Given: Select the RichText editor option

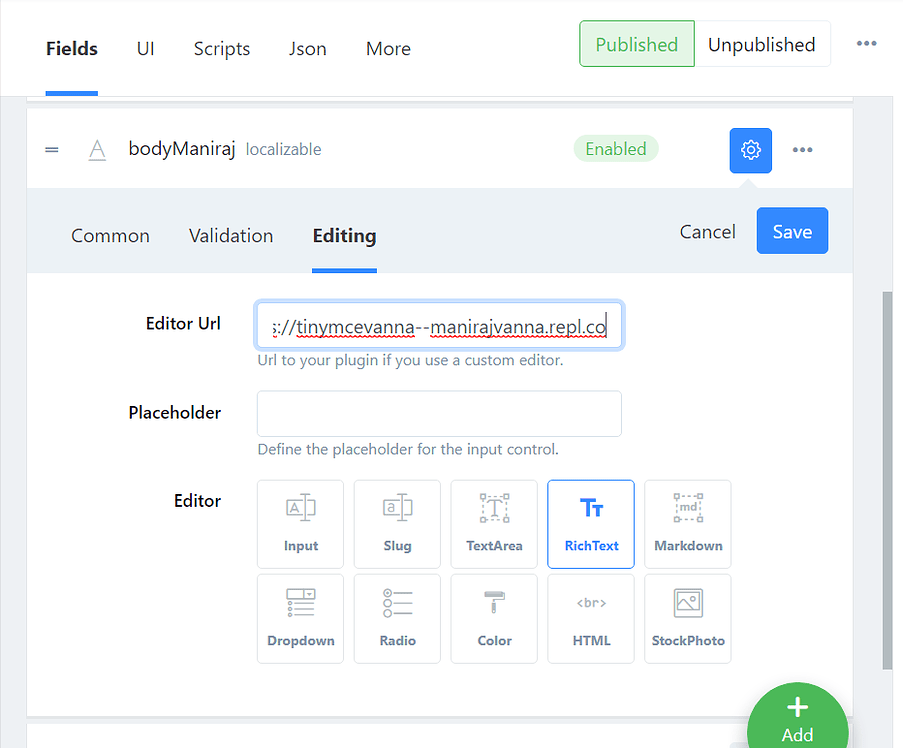Looking at the screenshot, I should coord(591,524).
